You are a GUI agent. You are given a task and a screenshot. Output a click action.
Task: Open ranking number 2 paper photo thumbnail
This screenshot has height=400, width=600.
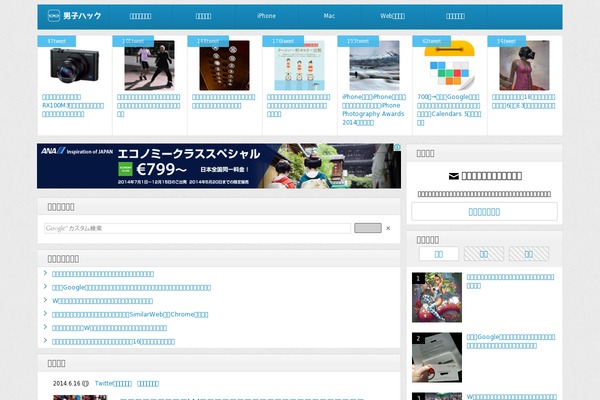pos(437,358)
